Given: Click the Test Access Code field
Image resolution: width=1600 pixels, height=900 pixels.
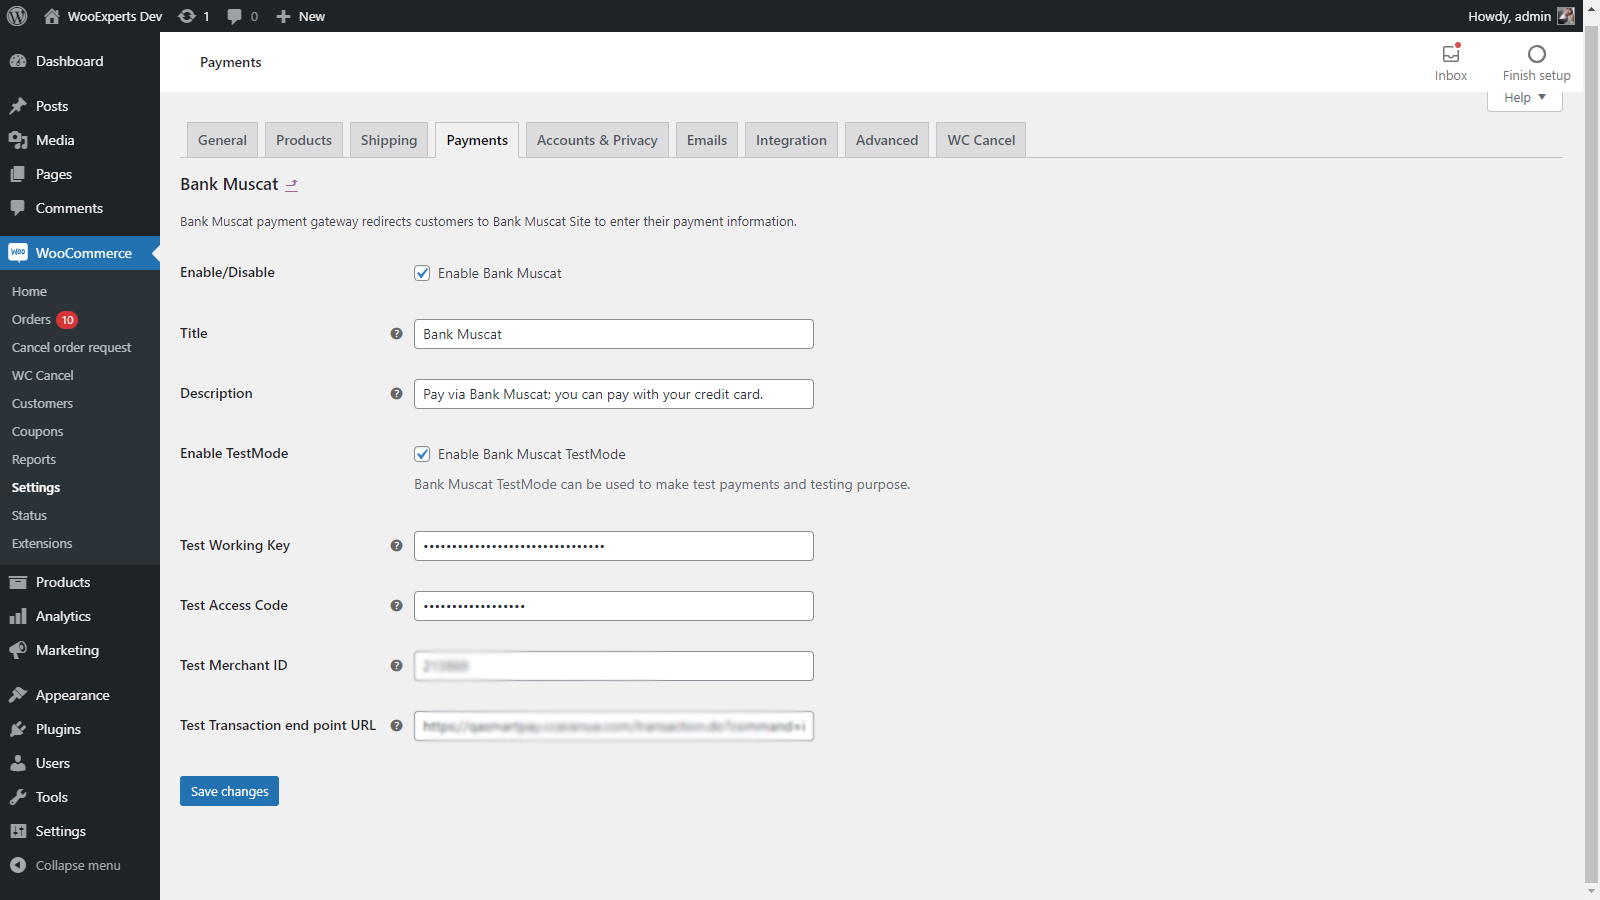Looking at the screenshot, I should tap(614, 606).
